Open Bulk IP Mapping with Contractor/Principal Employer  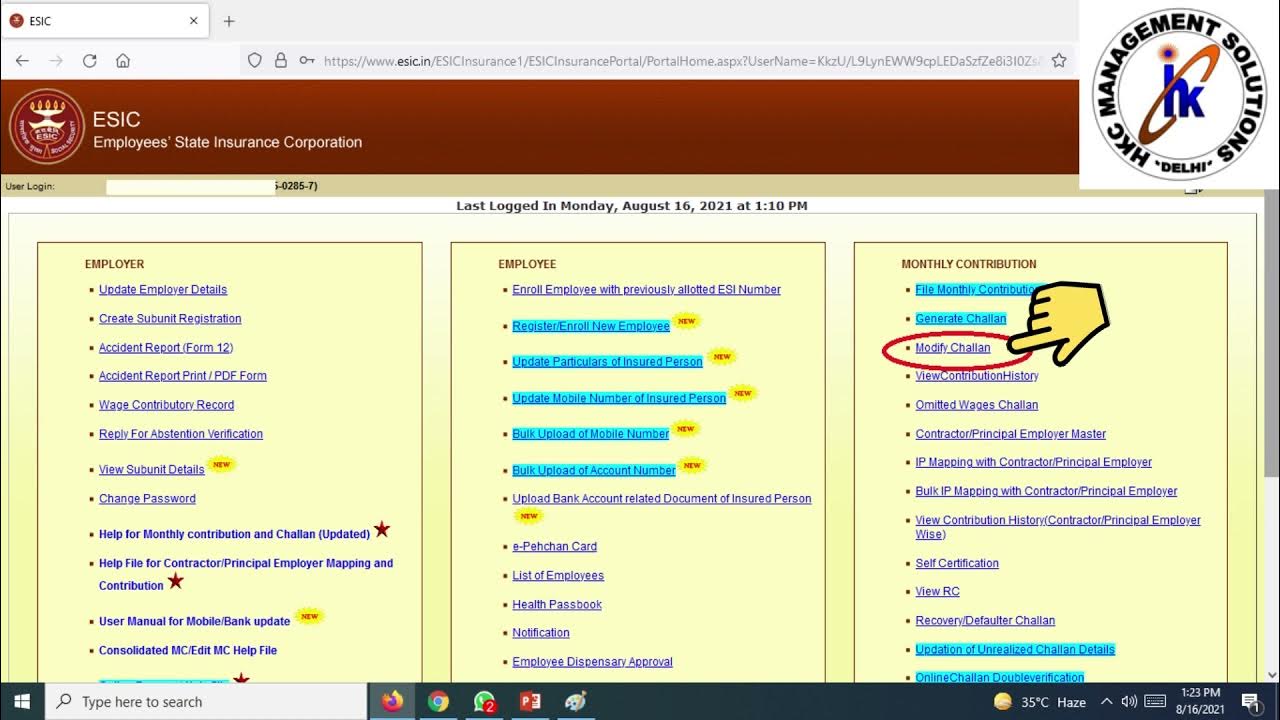click(x=1046, y=492)
